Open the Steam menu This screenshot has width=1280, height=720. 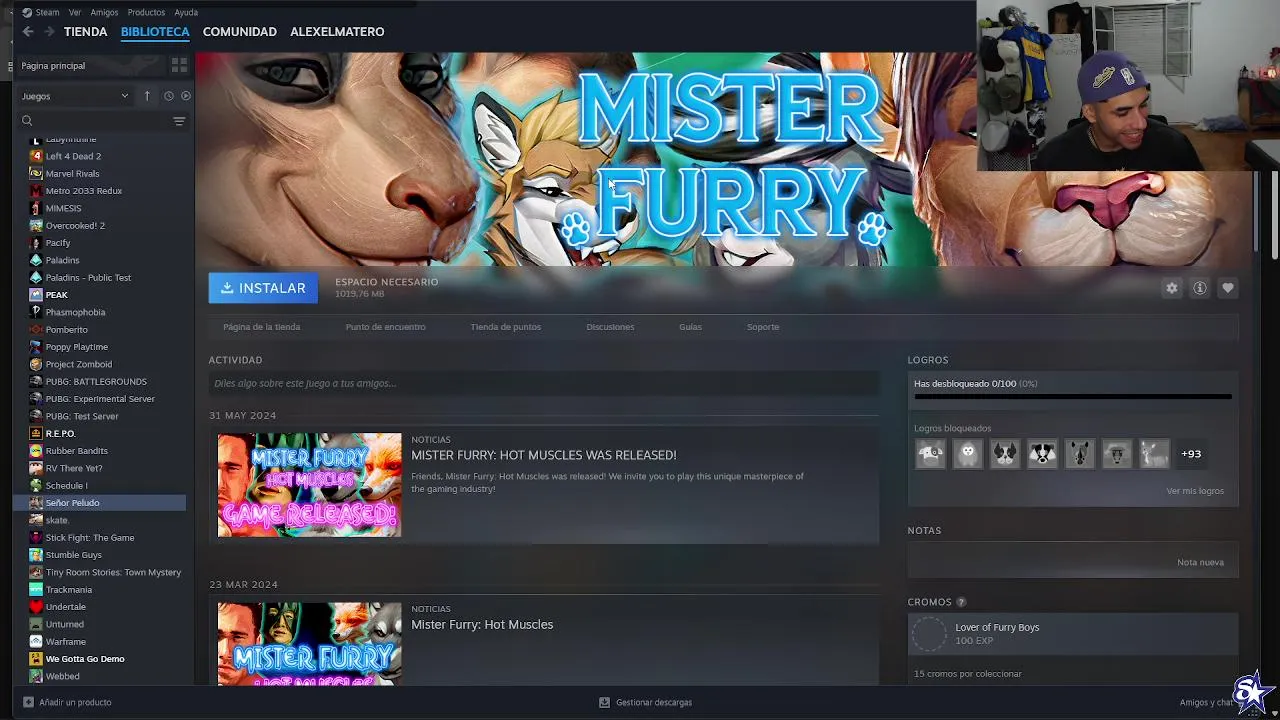tap(47, 12)
